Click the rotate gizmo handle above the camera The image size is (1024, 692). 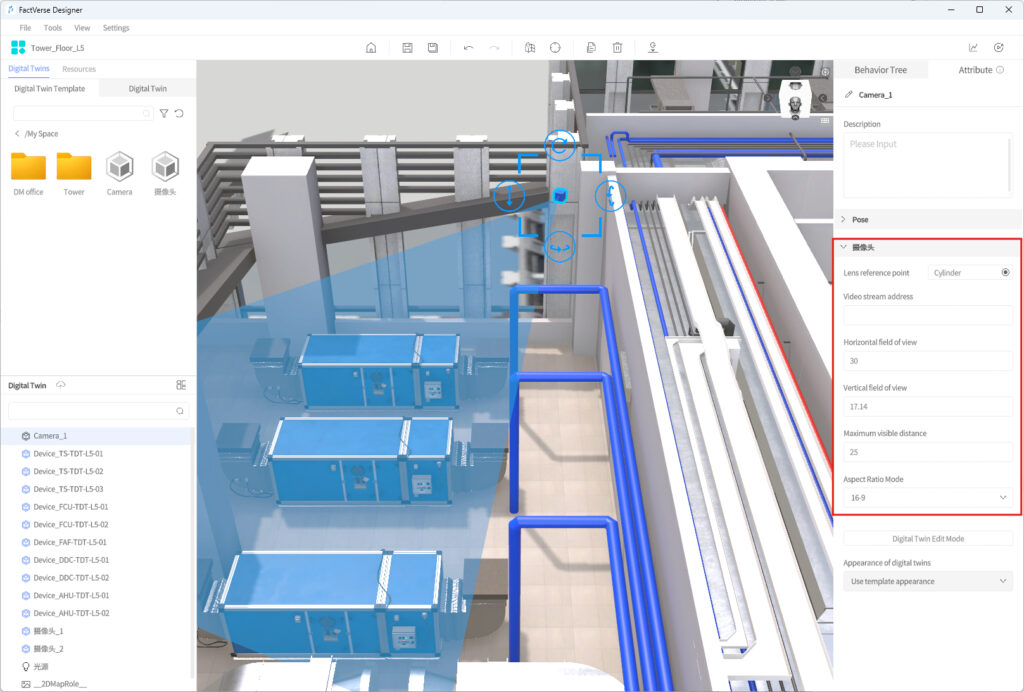tap(560, 146)
